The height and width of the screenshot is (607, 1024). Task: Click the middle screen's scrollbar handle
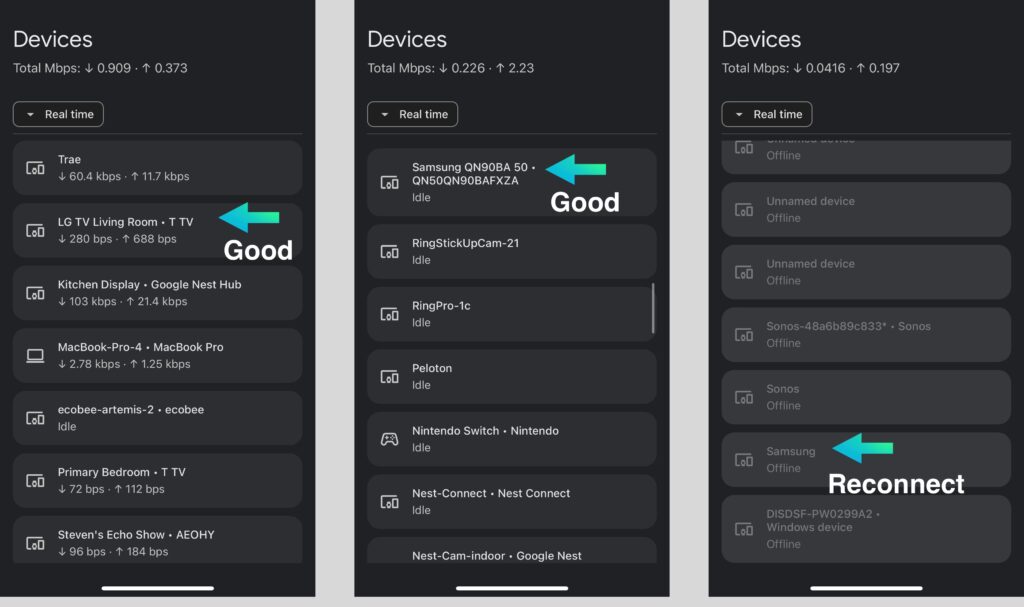(x=653, y=307)
